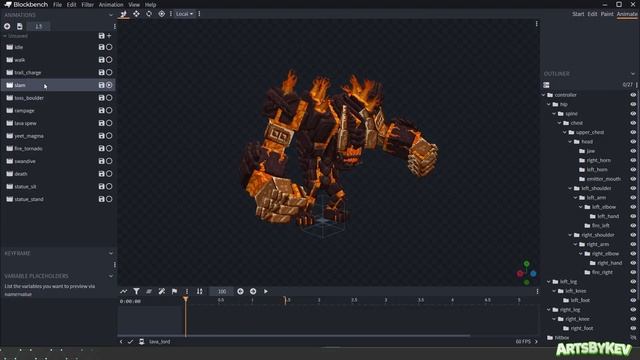Add animation to the Unsaved file group

click(x=109, y=36)
